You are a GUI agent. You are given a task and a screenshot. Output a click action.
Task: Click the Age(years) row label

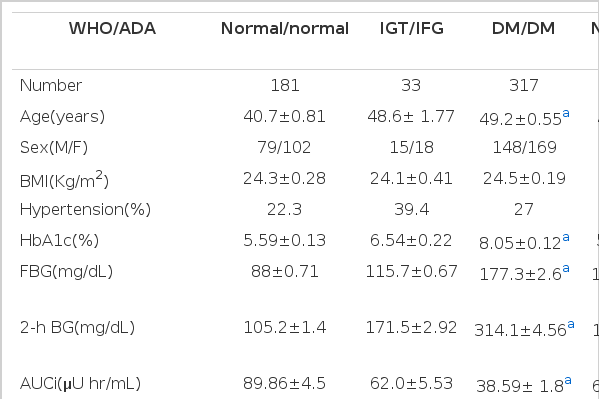[62, 117]
